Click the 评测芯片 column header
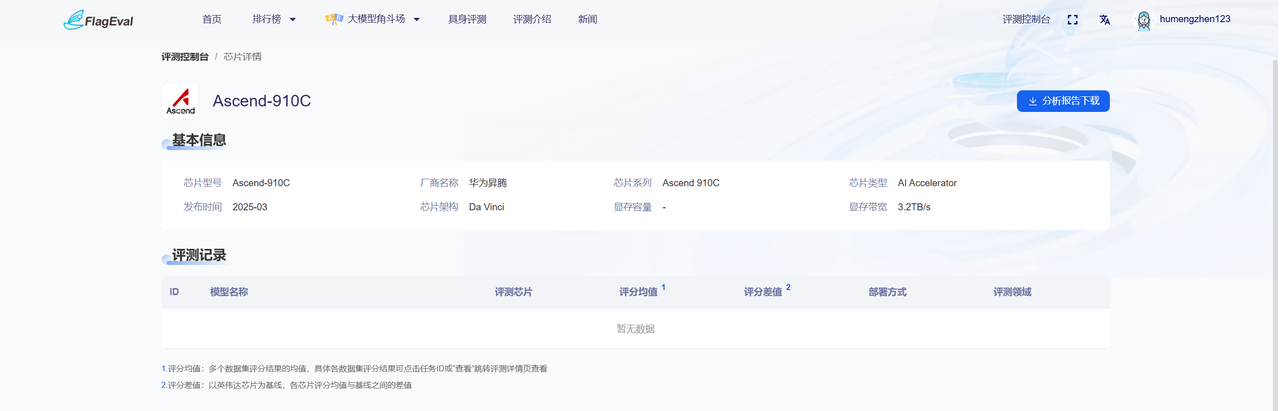The width and height of the screenshot is (1280, 411). point(514,292)
